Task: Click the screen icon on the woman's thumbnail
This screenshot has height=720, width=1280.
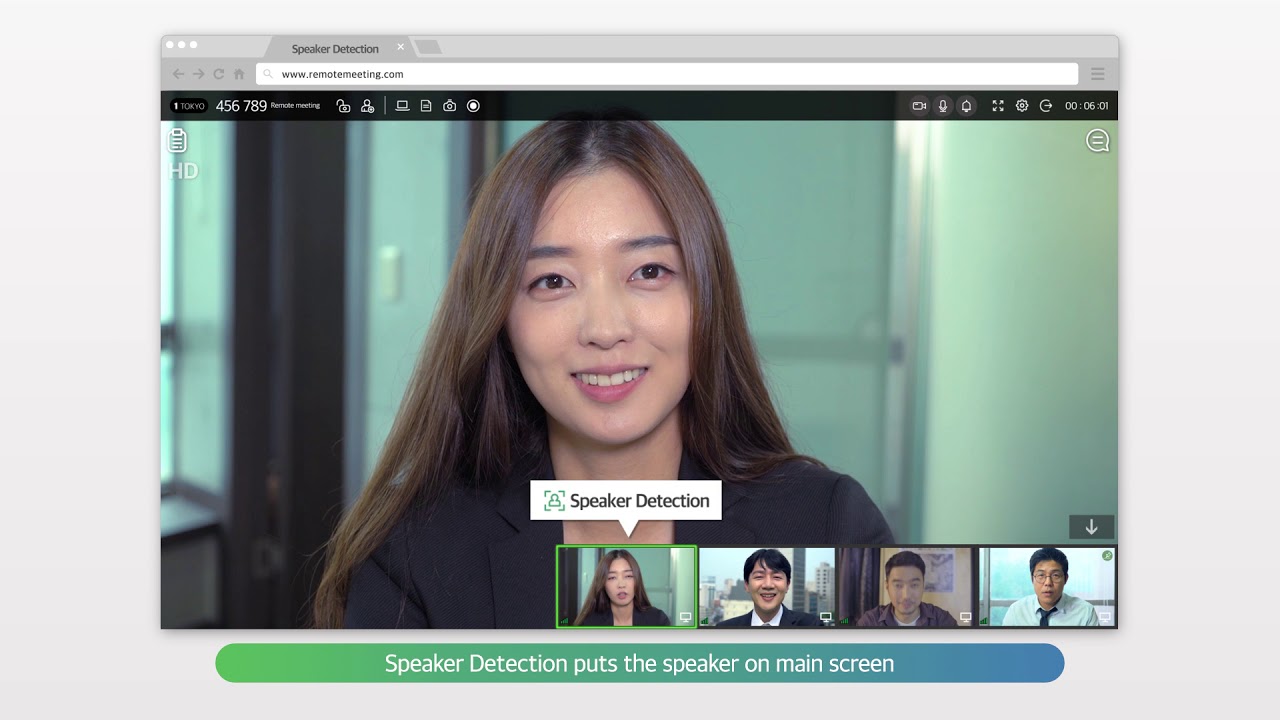Action: click(x=685, y=617)
